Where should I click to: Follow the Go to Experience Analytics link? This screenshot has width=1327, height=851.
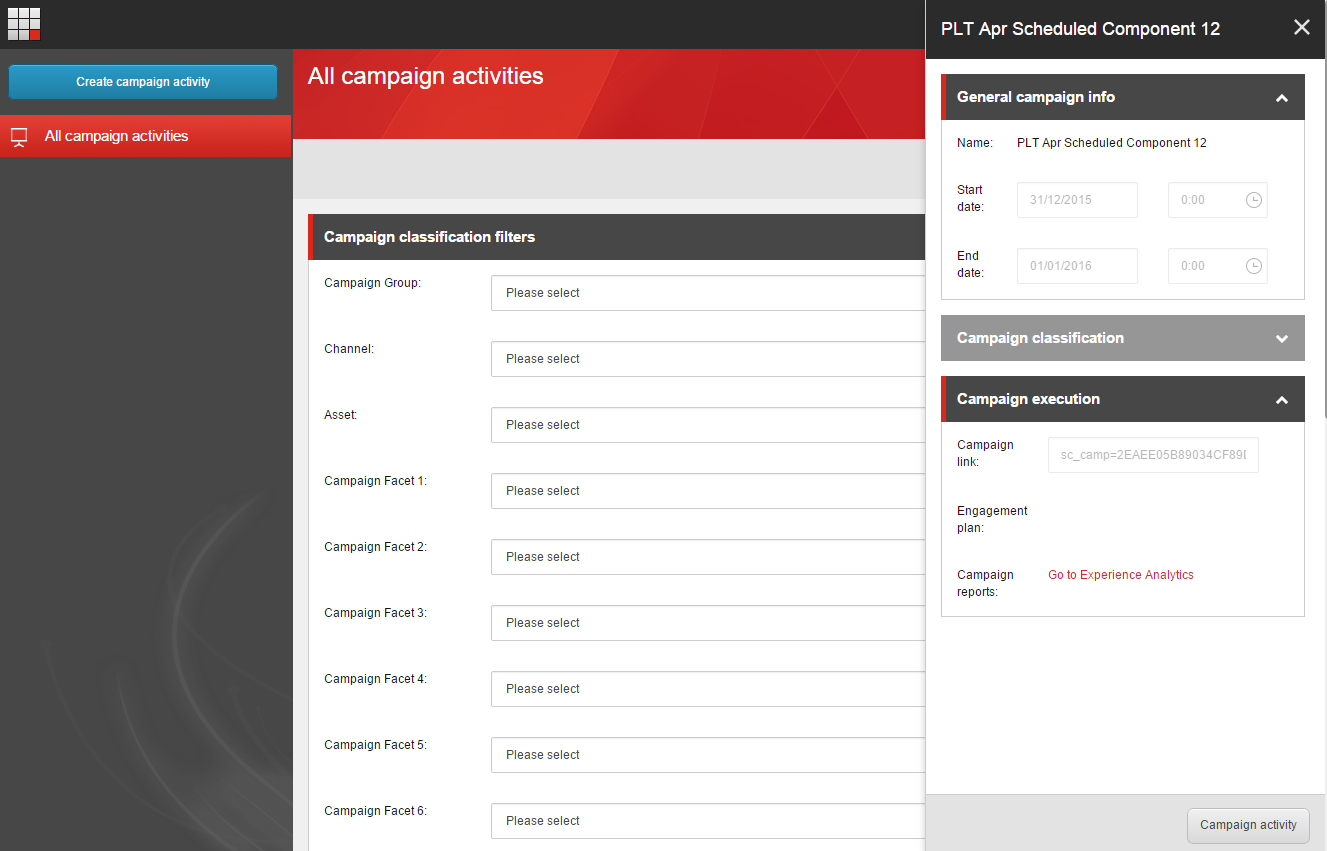coord(1121,575)
